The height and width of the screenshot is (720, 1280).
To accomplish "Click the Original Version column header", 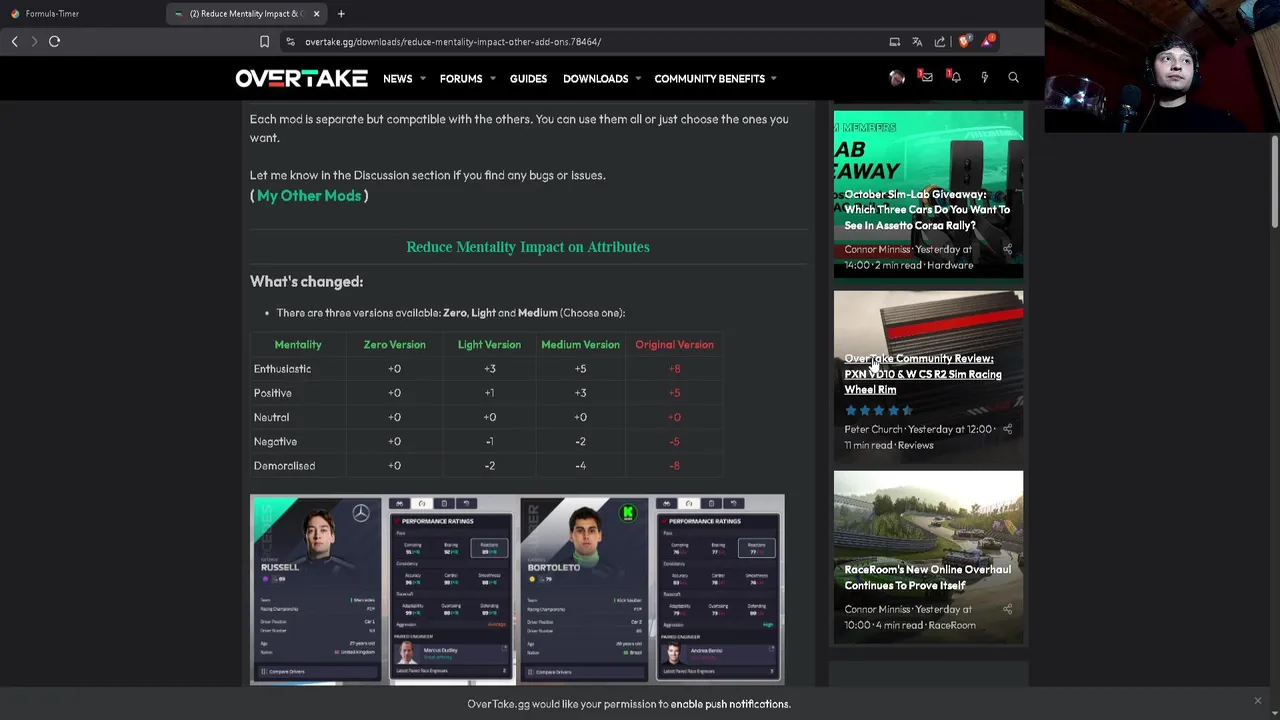I will [674, 345].
